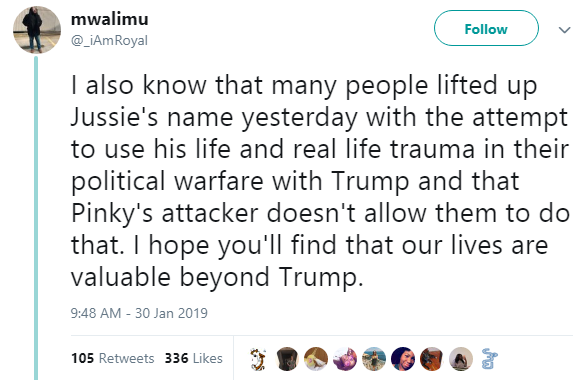Screen dimensions: 587x380
Task: Open the purple-toned avatar liker
Action: (345, 359)
